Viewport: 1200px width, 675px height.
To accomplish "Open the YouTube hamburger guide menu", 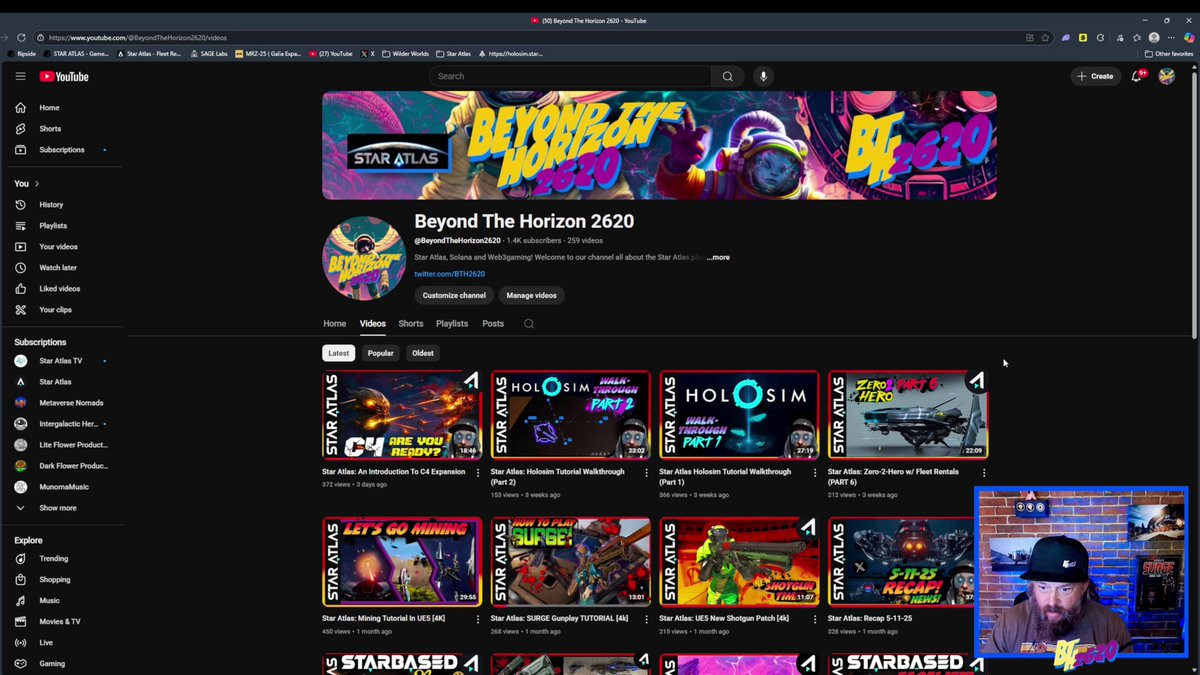I will click(x=20, y=76).
